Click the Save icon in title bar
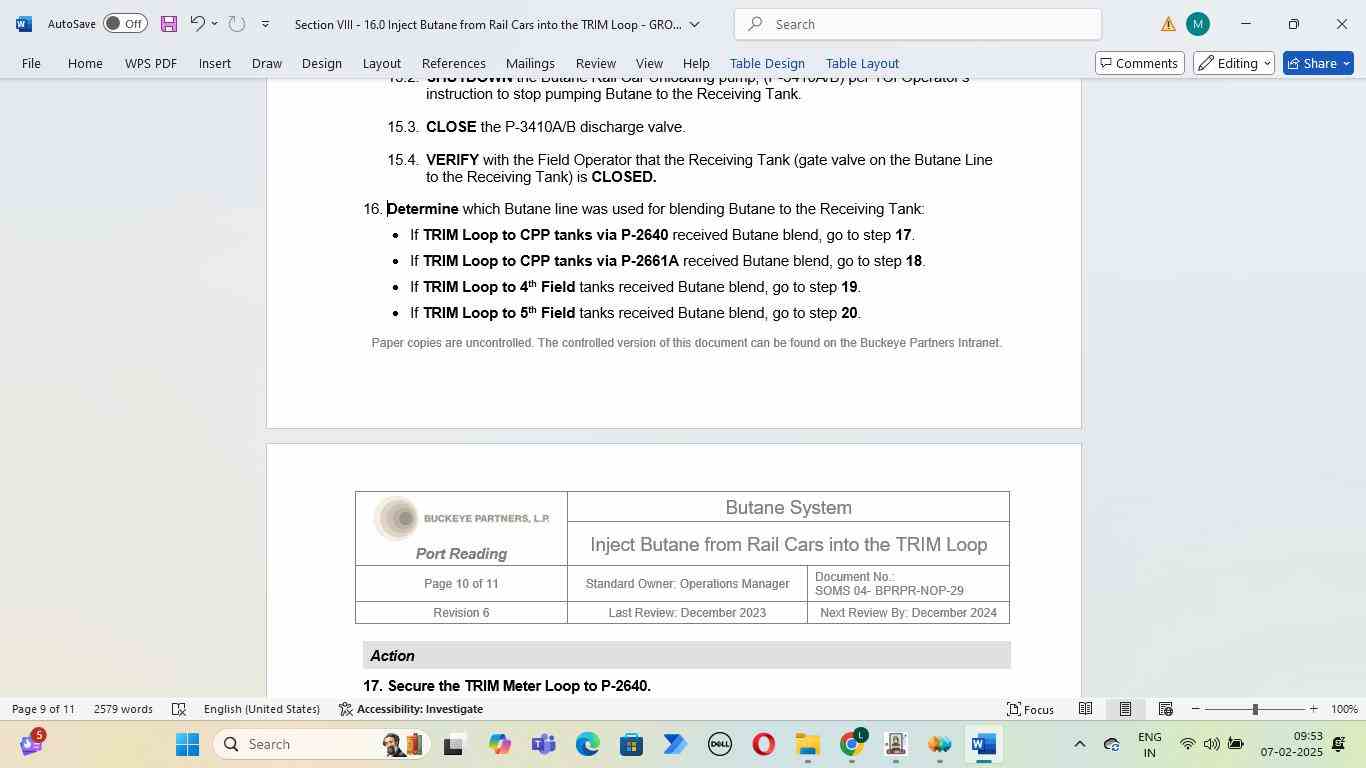Image resolution: width=1366 pixels, height=768 pixels. pyautogui.click(x=168, y=24)
